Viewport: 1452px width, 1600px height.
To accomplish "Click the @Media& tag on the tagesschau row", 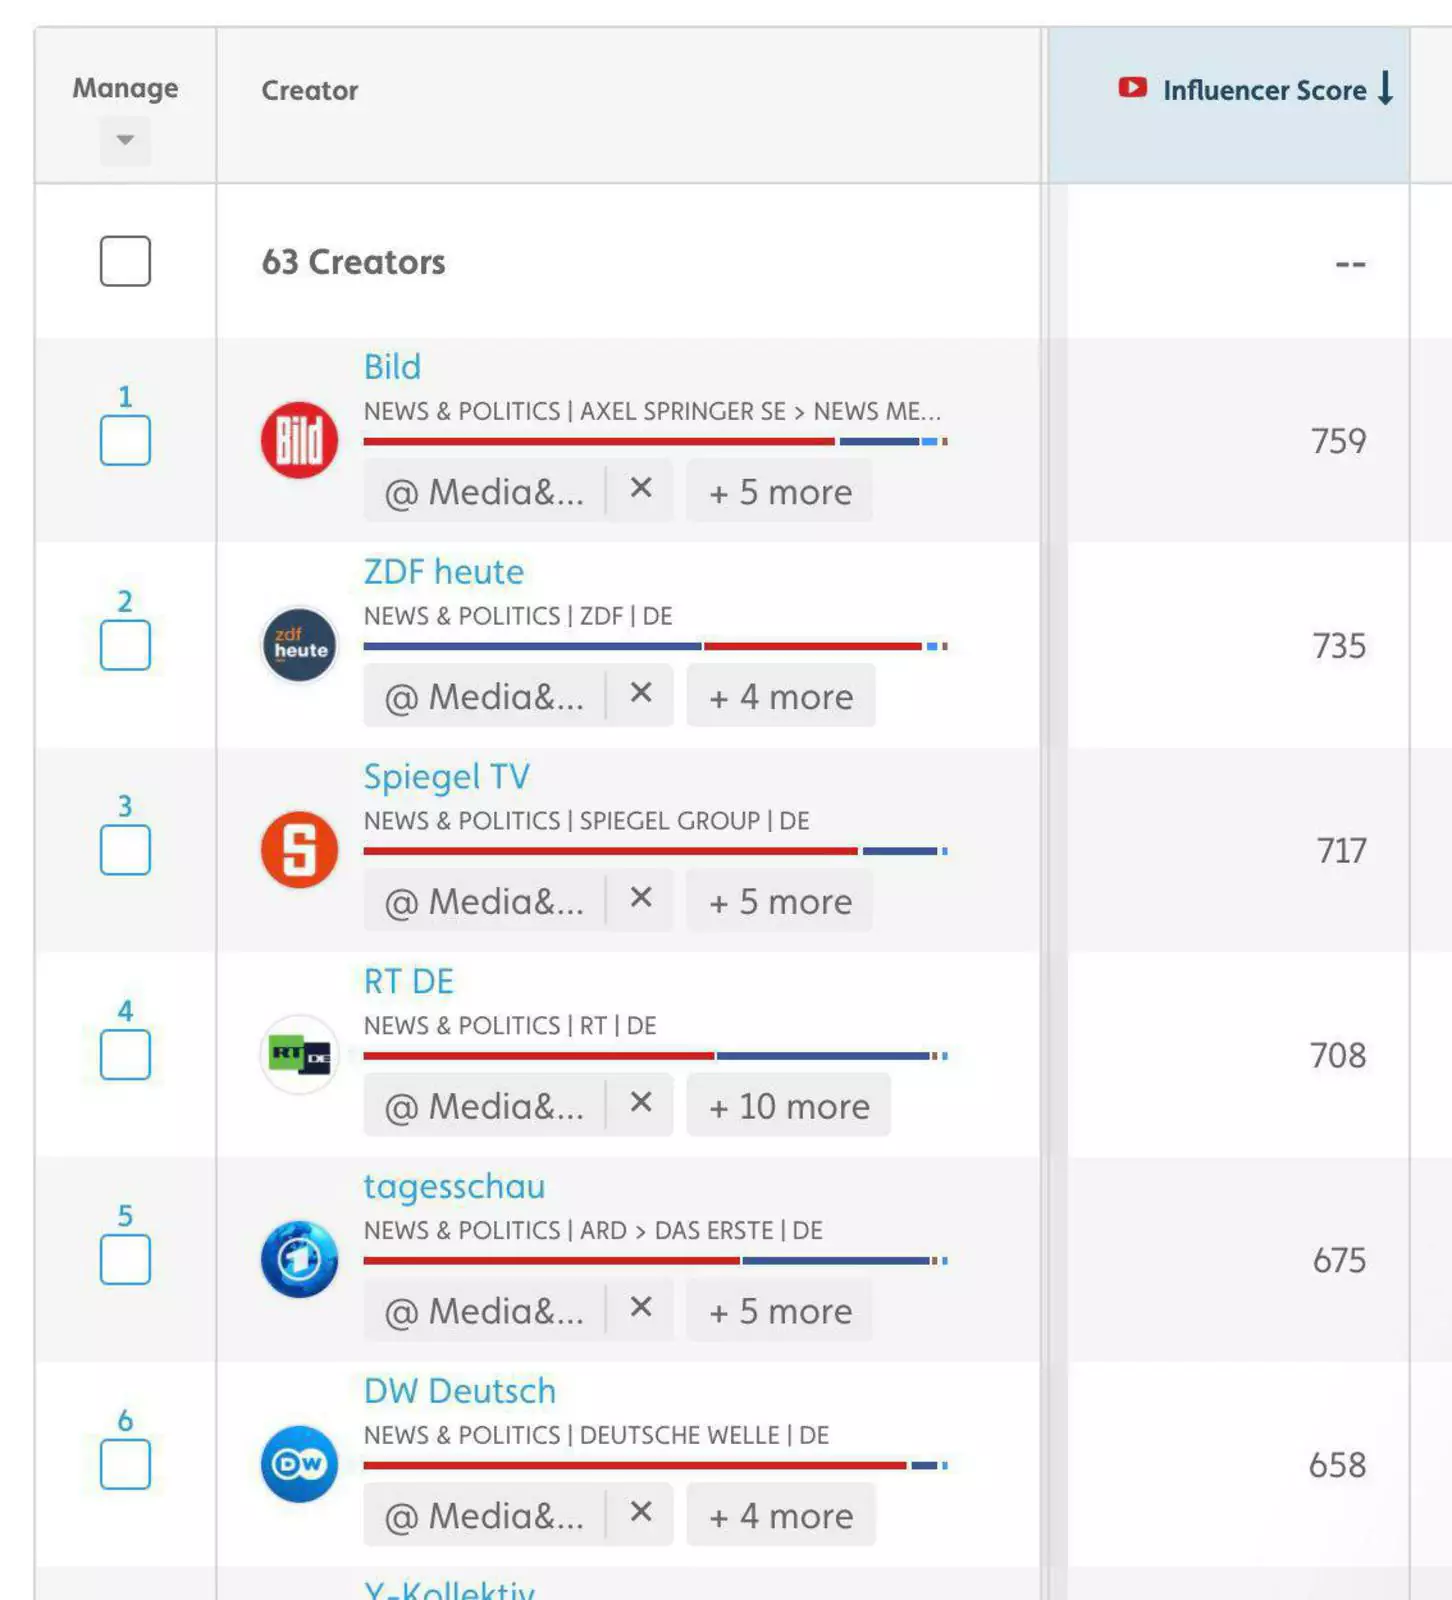I will (485, 1311).
